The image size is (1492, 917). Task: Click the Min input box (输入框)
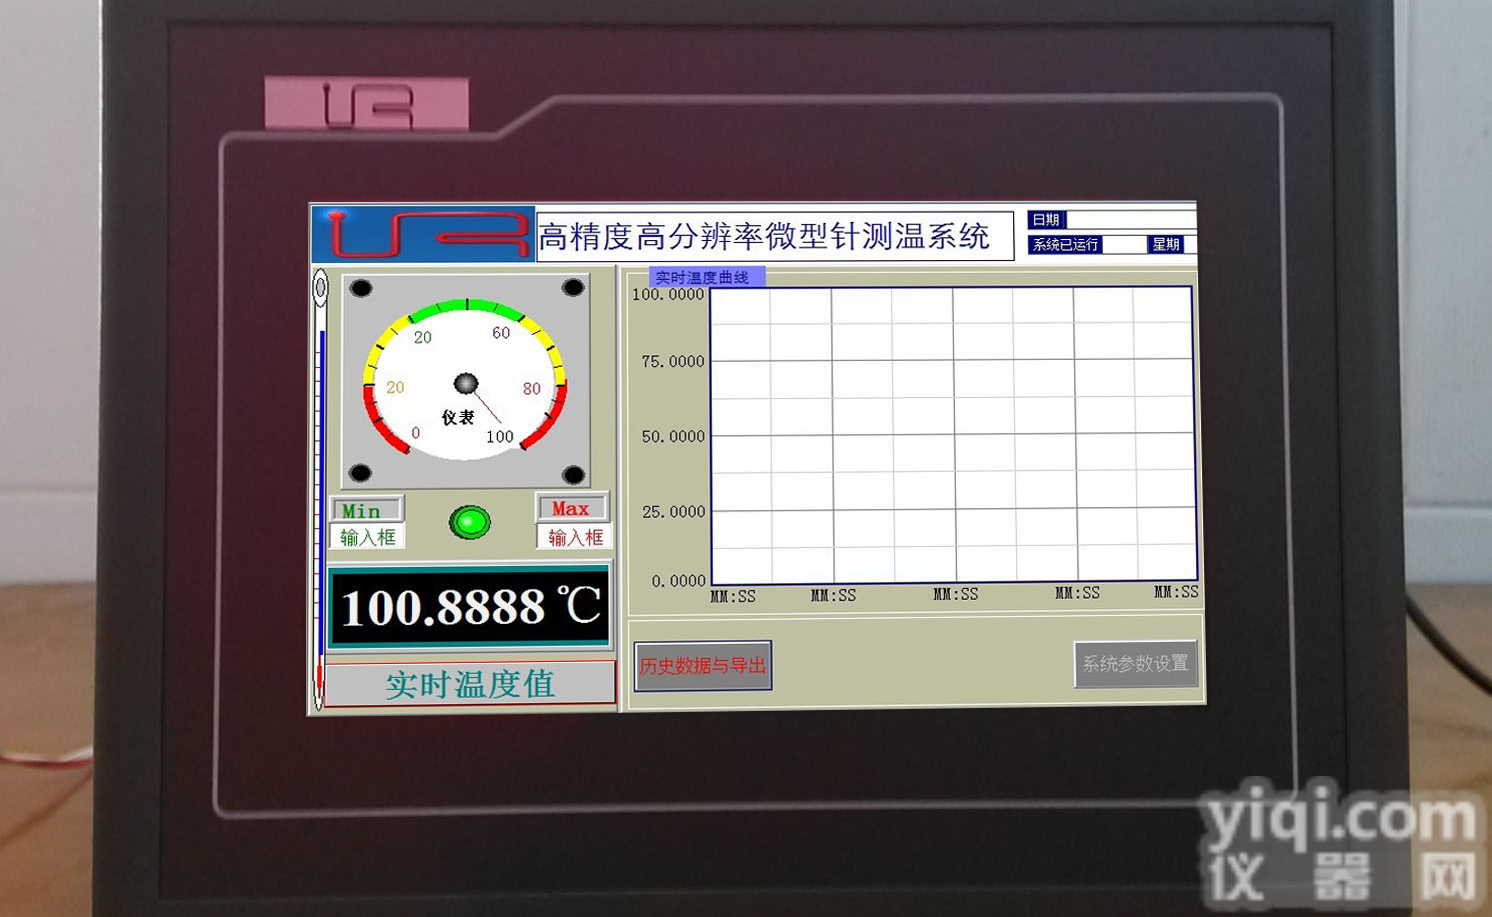point(368,538)
